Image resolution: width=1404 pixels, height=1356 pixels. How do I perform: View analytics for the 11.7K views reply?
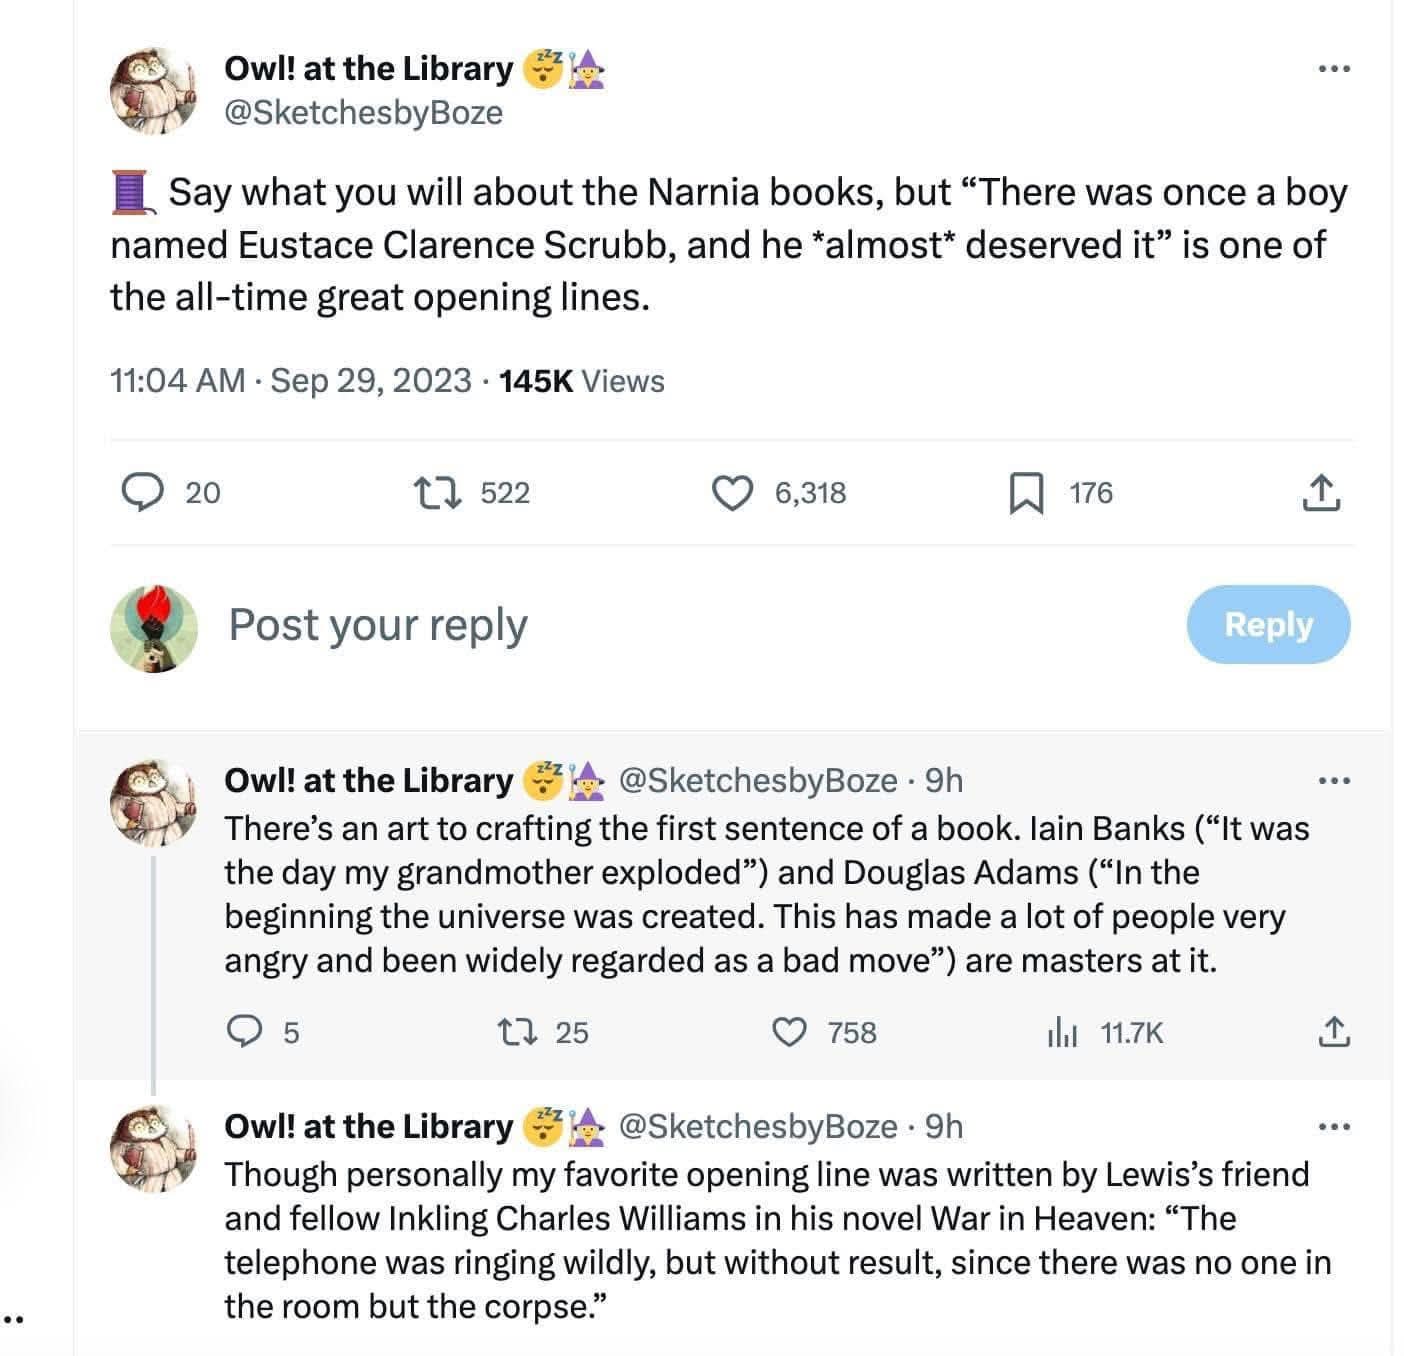[x=1061, y=1032]
